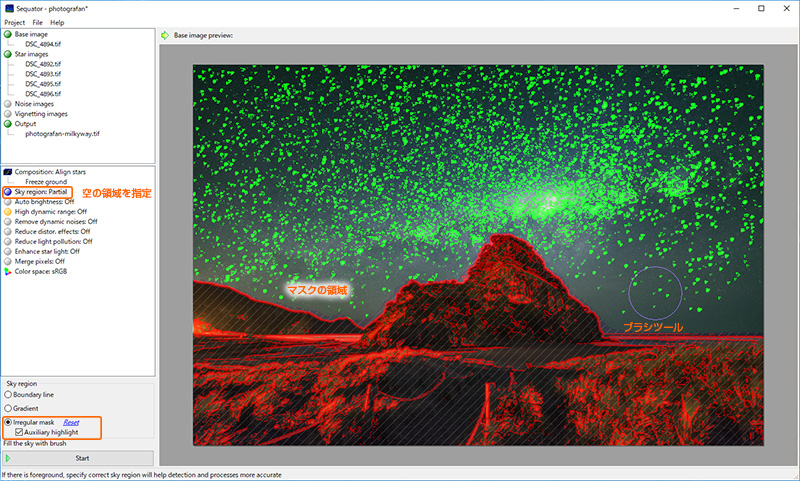Select star image DSC_4895.tif
The height and width of the screenshot is (481, 800).
click(x=43, y=84)
